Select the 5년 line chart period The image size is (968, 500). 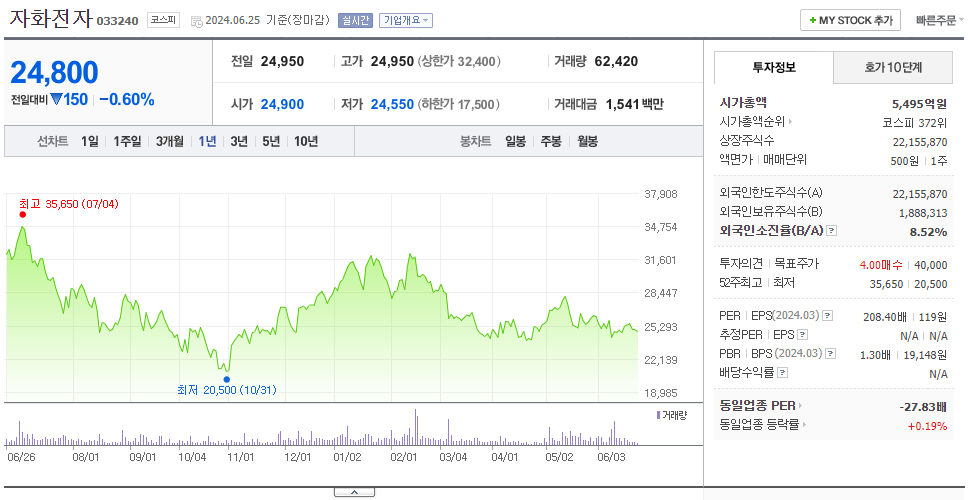click(x=271, y=141)
